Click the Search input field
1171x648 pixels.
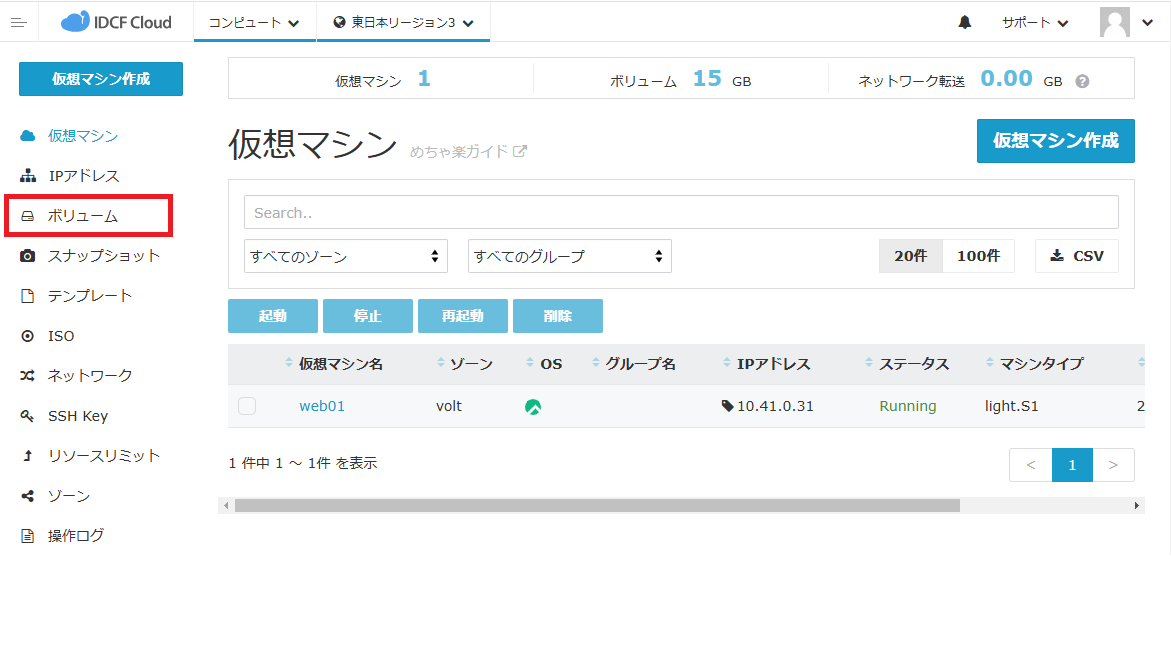click(x=680, y=212)
